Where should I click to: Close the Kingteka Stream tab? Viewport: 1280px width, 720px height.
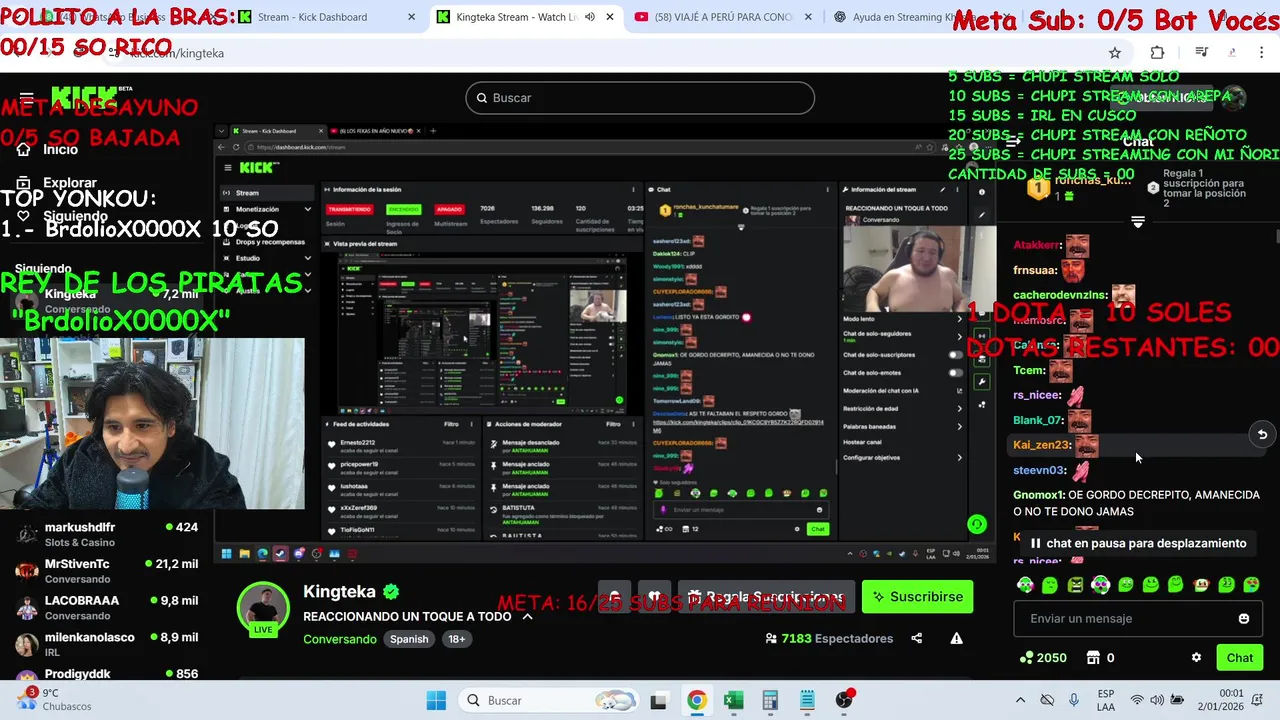(610, 17)
